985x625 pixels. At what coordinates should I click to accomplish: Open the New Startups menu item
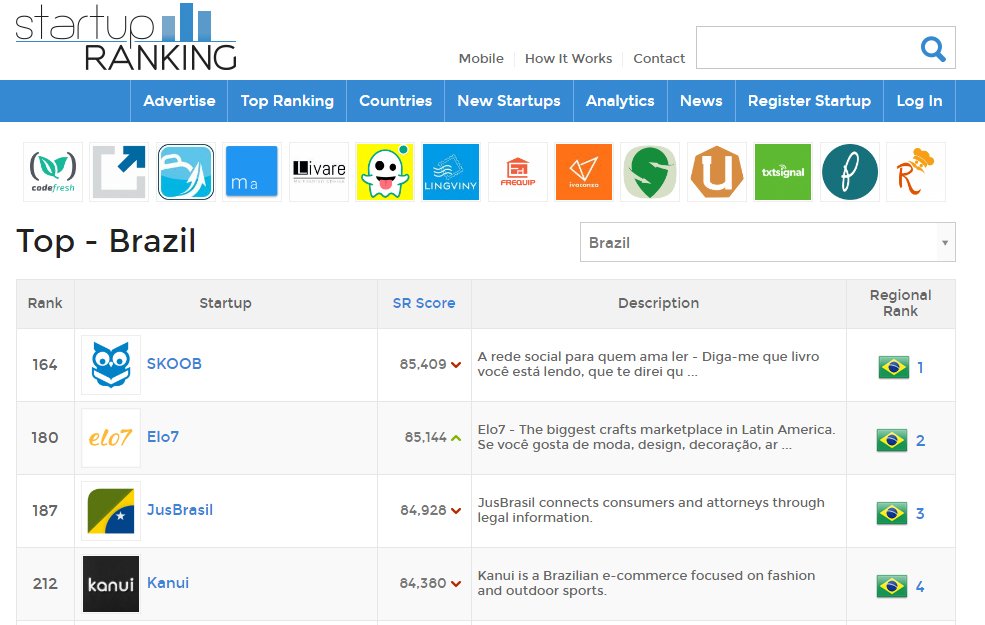point(509,101)
